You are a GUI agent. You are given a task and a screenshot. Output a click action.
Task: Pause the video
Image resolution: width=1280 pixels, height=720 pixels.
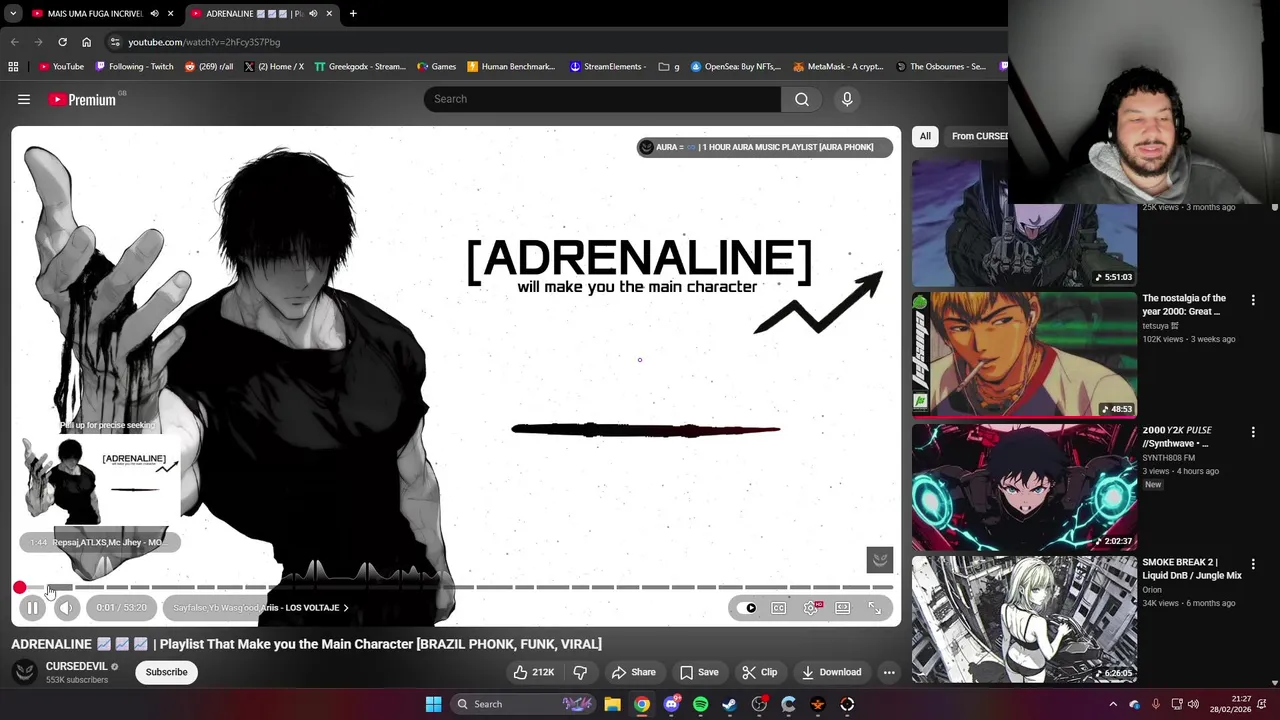32,608
